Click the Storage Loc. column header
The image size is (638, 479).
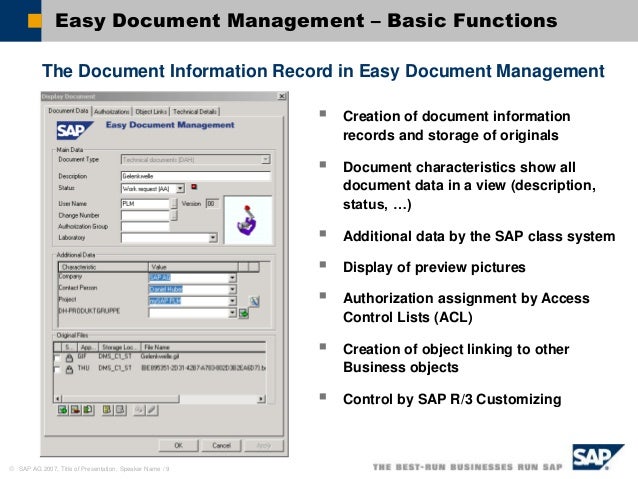(118, 347)
